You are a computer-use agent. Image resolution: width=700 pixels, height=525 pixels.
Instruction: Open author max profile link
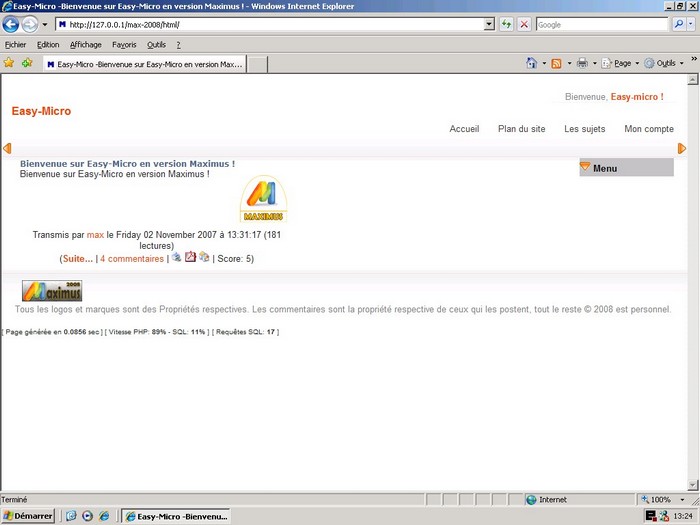95,235
